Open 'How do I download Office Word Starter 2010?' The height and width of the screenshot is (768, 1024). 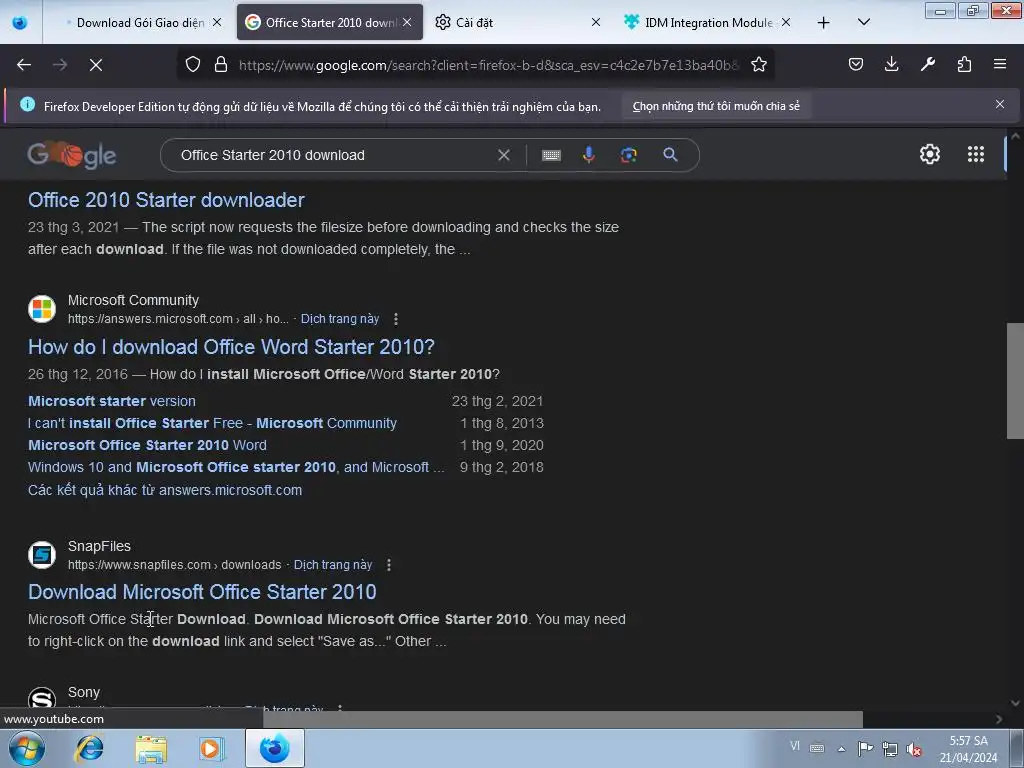[231, 347]
